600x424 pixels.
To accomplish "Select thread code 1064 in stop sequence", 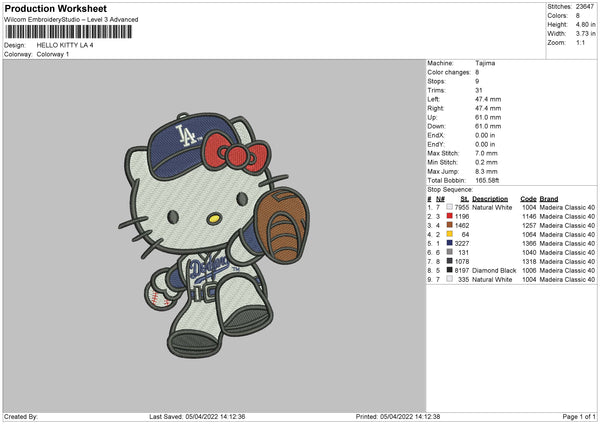I will (529, 235).
